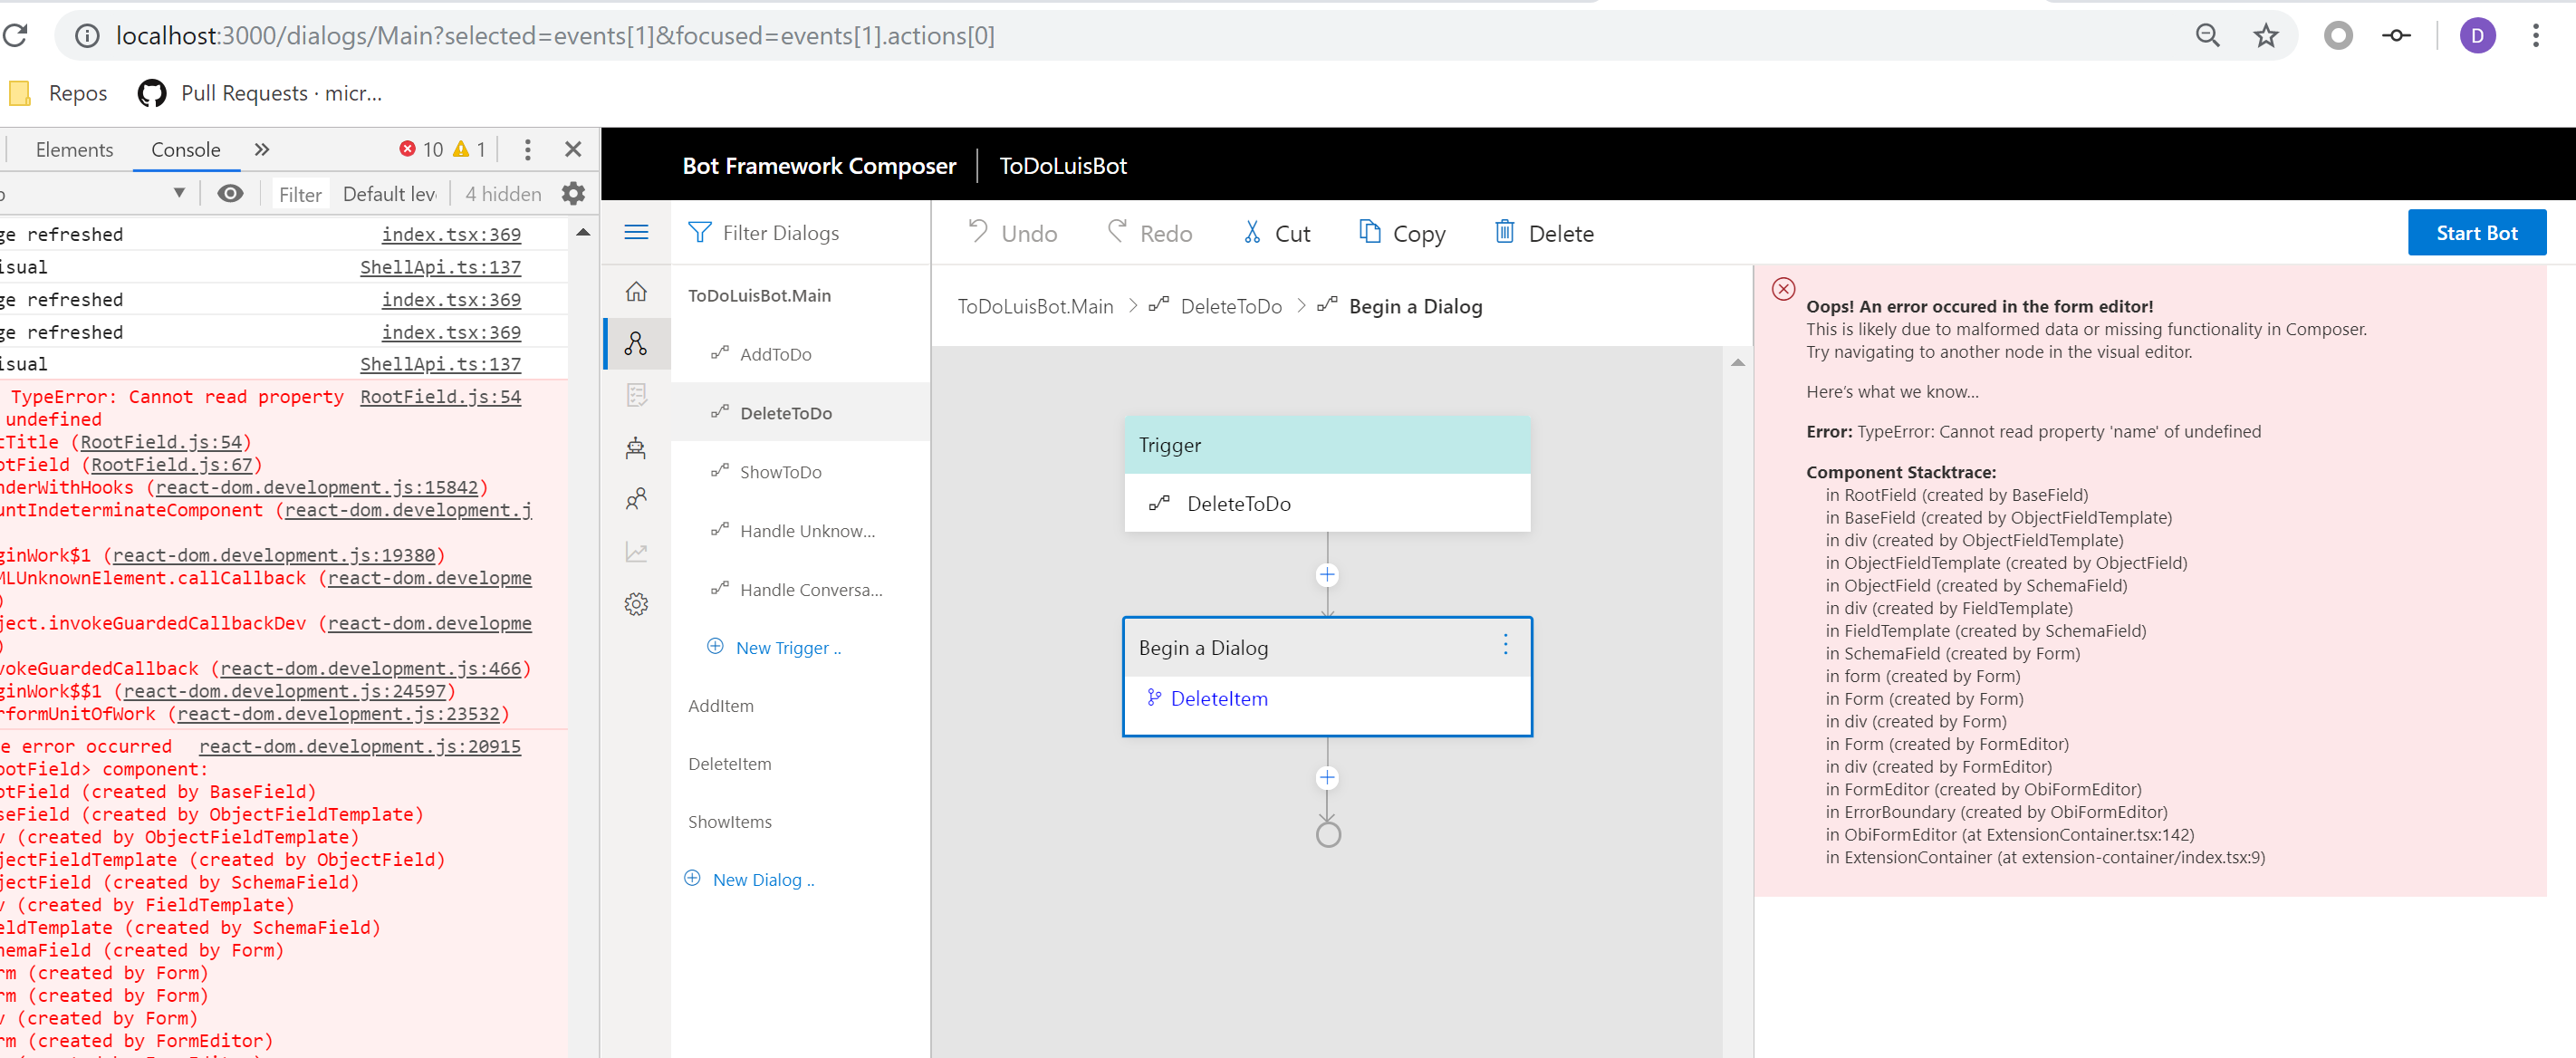
Task: Open the Chrome three-dot menu
Action: 2535,36
